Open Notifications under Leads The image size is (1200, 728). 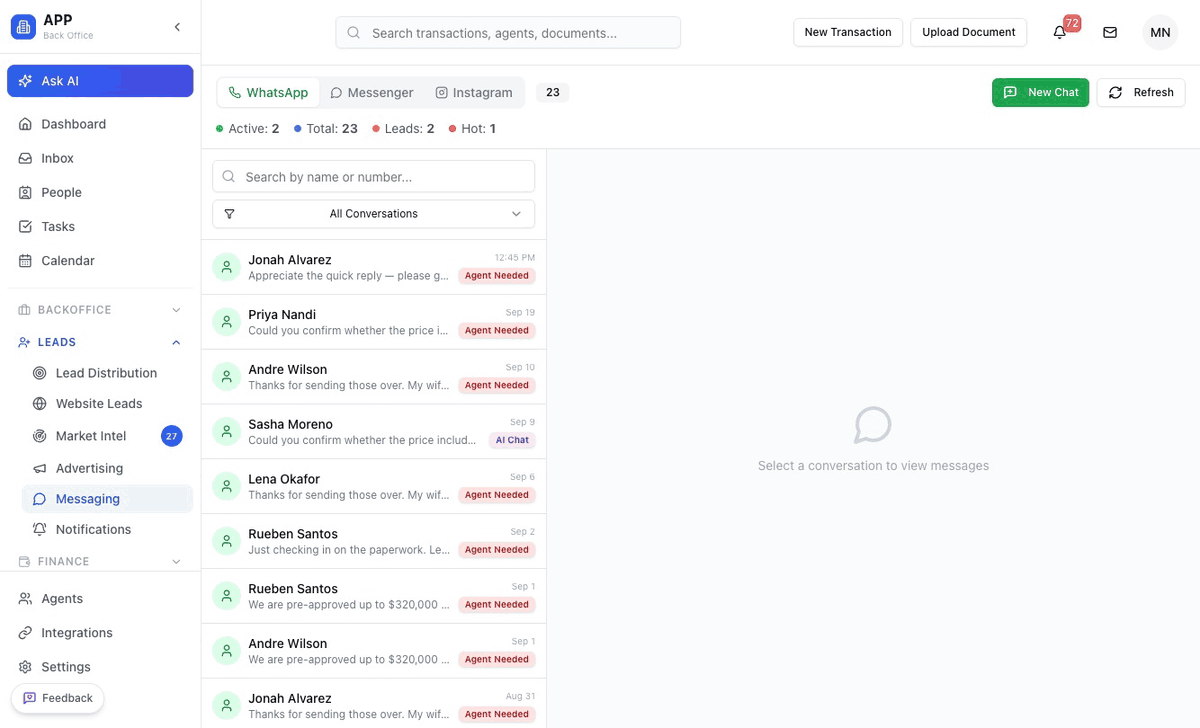click(107, 529)
